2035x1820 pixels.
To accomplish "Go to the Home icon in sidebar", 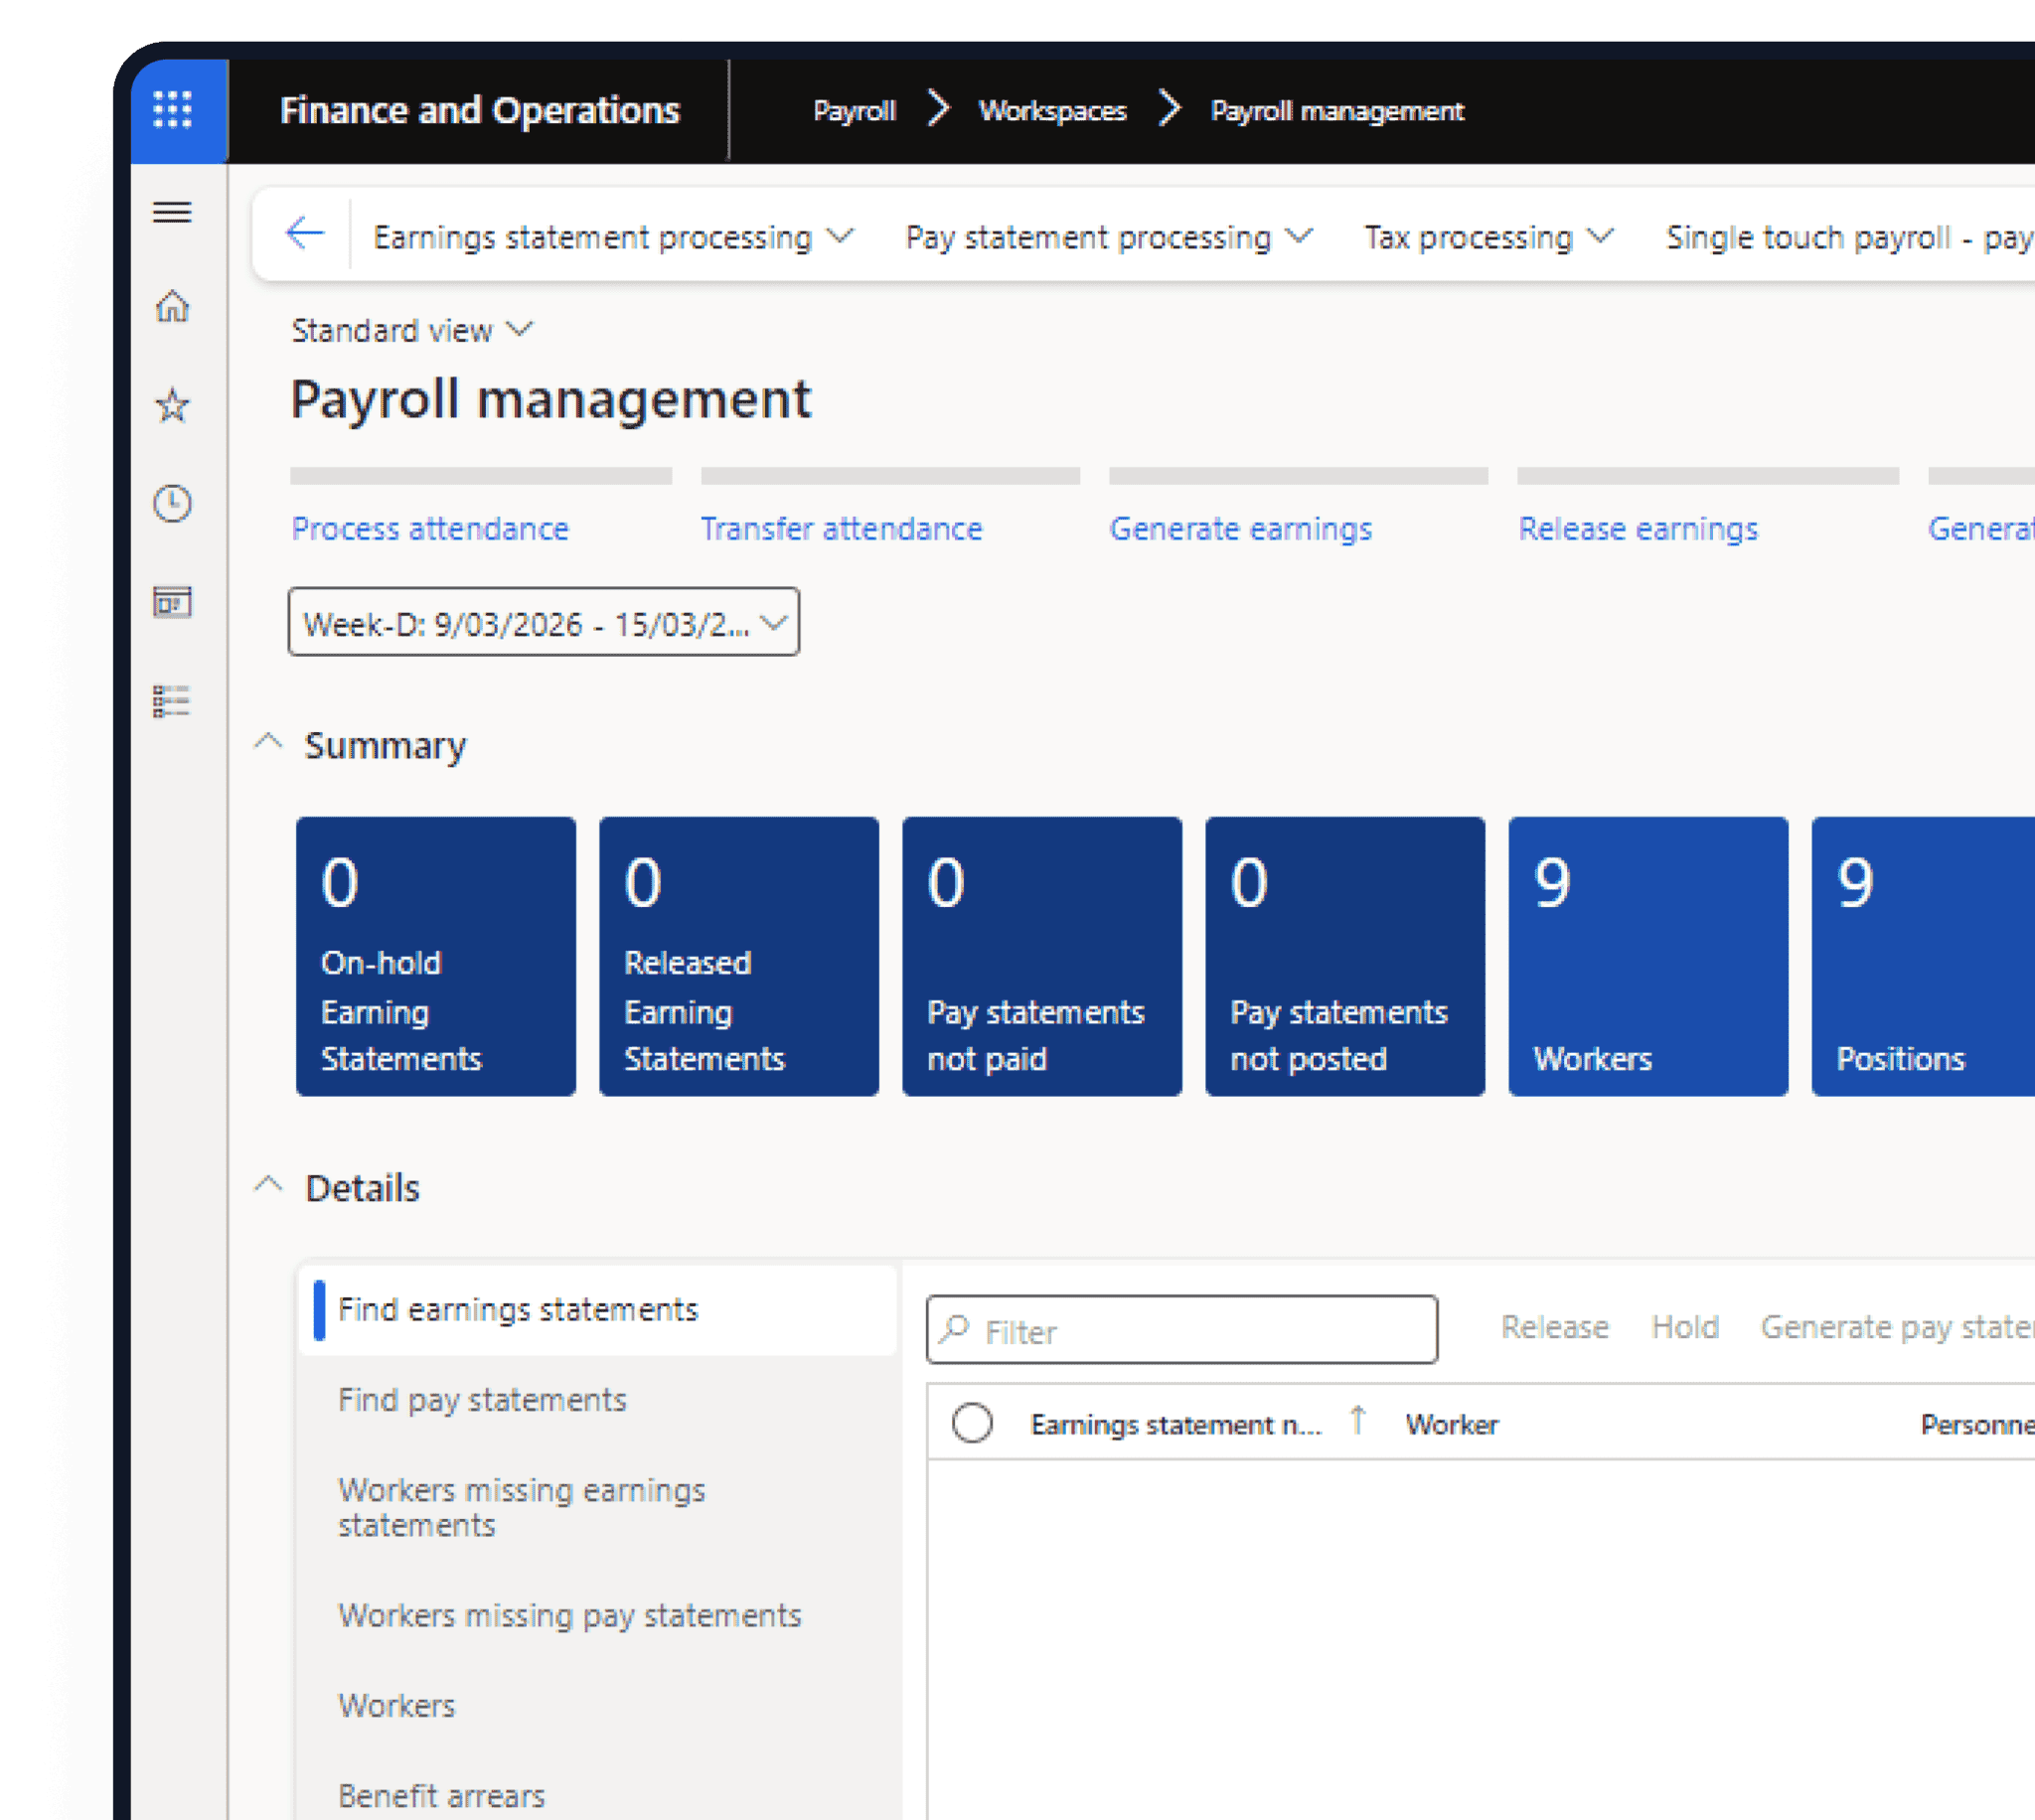I will pos(172,306).
